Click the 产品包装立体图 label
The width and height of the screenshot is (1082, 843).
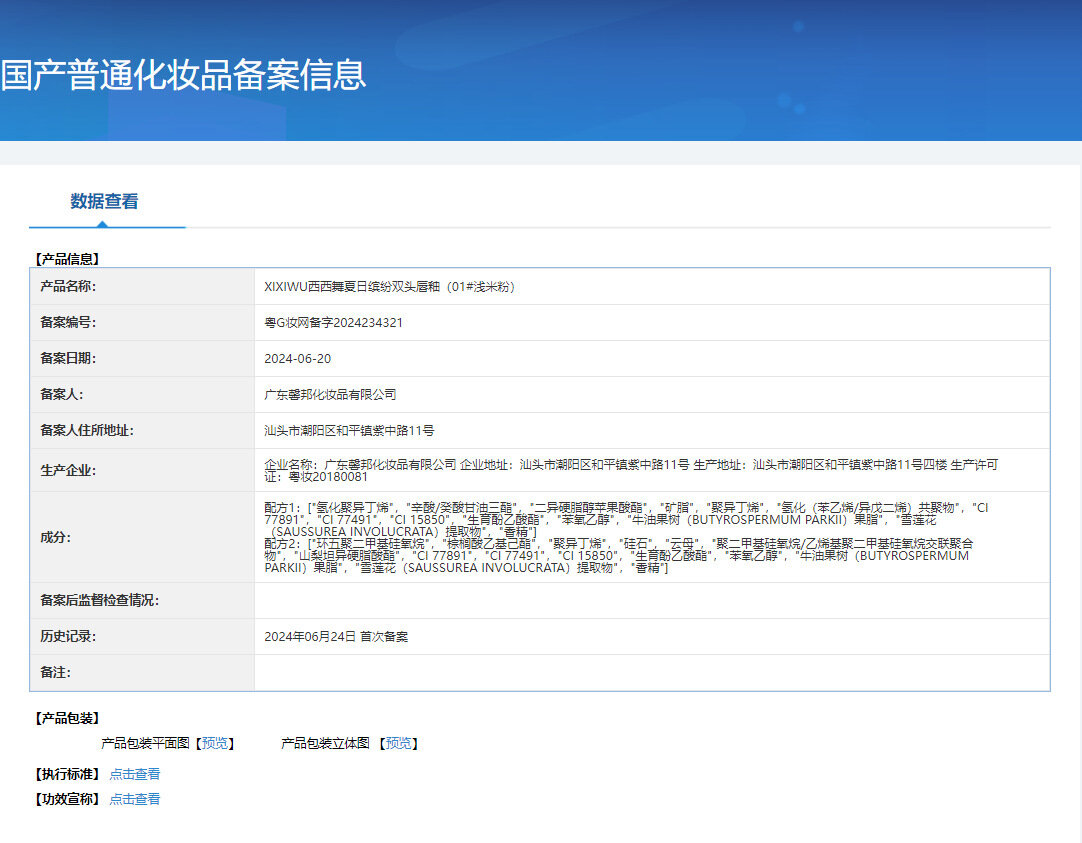tap(325, 743)
